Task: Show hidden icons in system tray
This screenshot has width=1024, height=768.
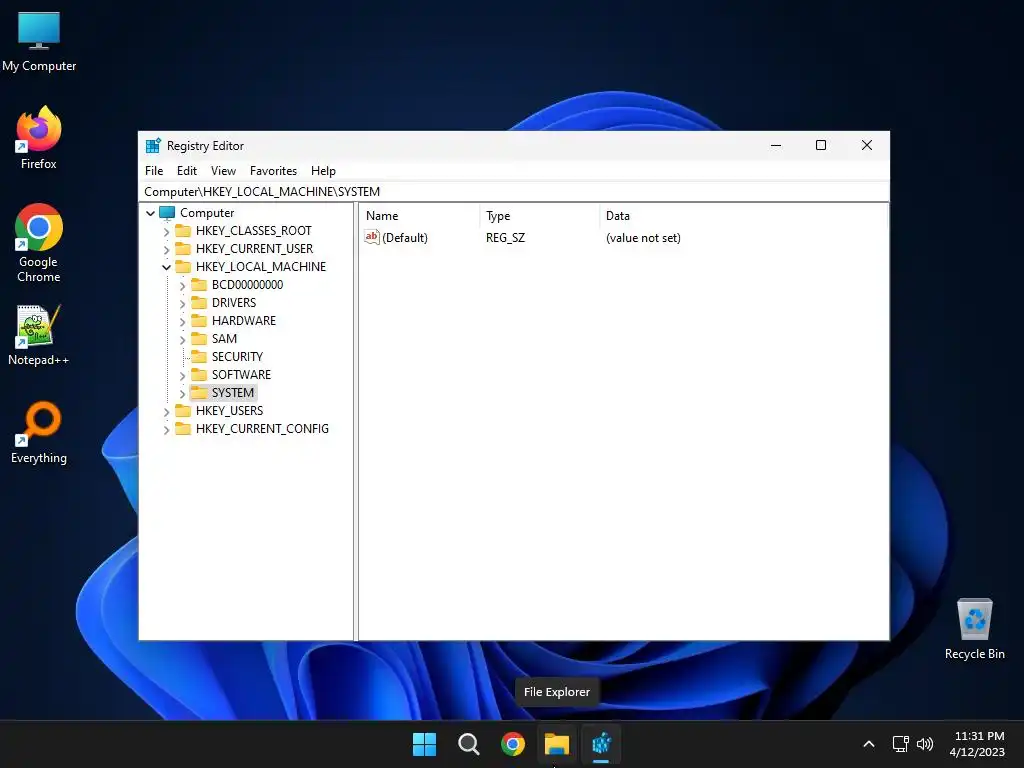Action: [x=869, y=744]
